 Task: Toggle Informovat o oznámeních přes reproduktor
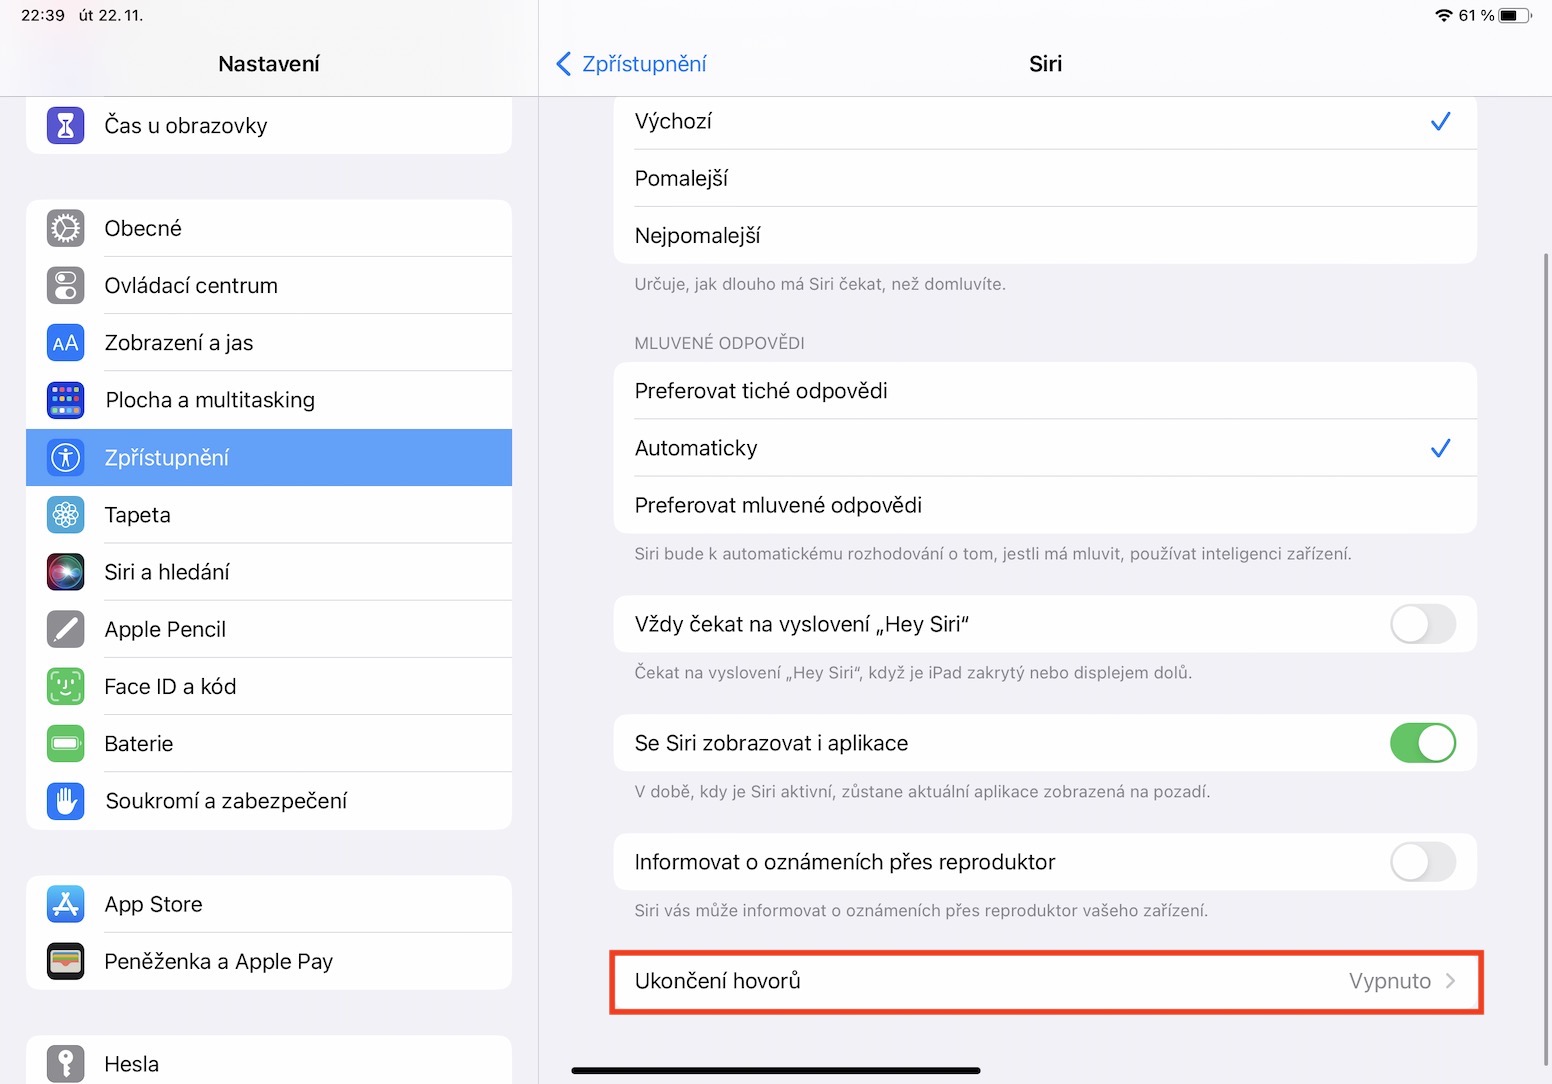click(1422, 862)
